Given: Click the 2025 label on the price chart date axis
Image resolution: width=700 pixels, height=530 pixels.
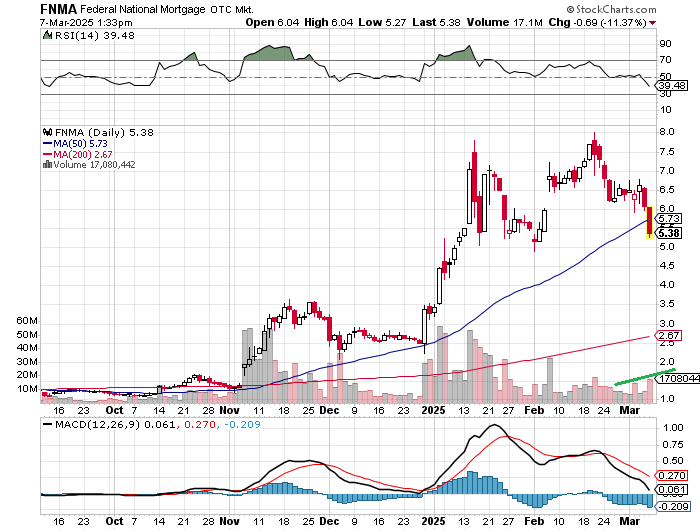Looking at the screenshot, I should 433,410.
